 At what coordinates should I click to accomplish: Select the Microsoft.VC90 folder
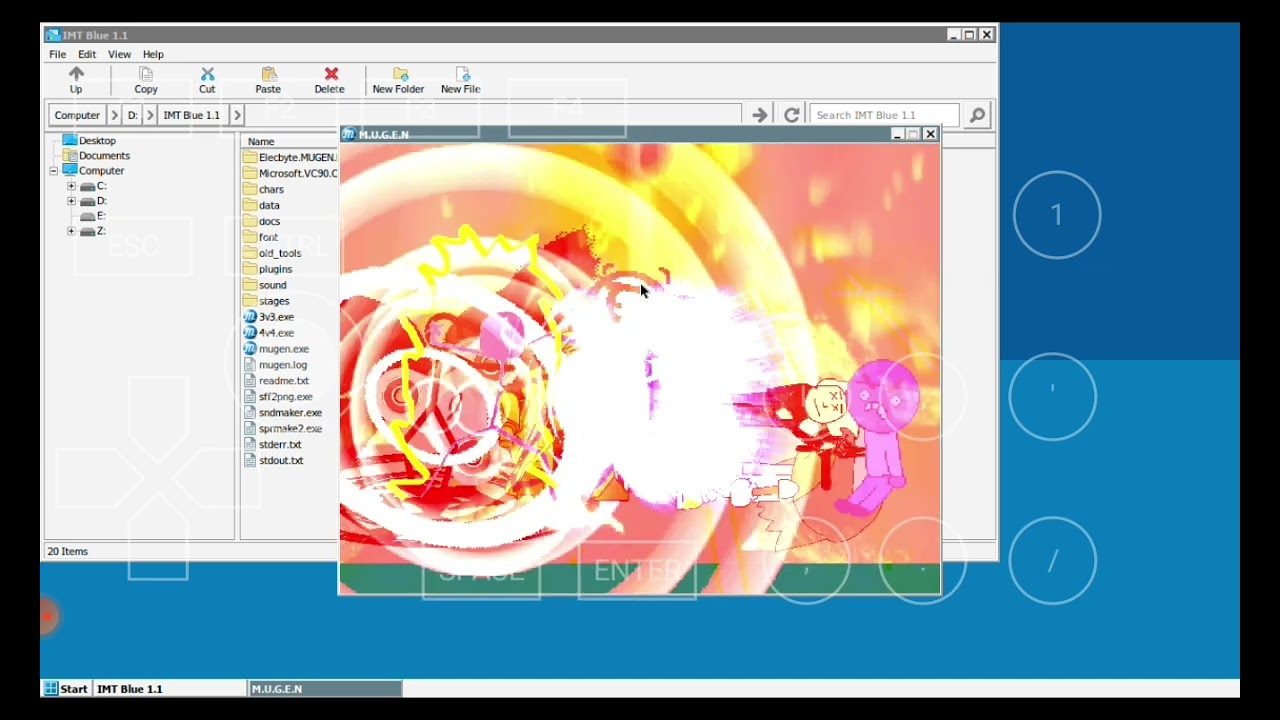(290, 173)
